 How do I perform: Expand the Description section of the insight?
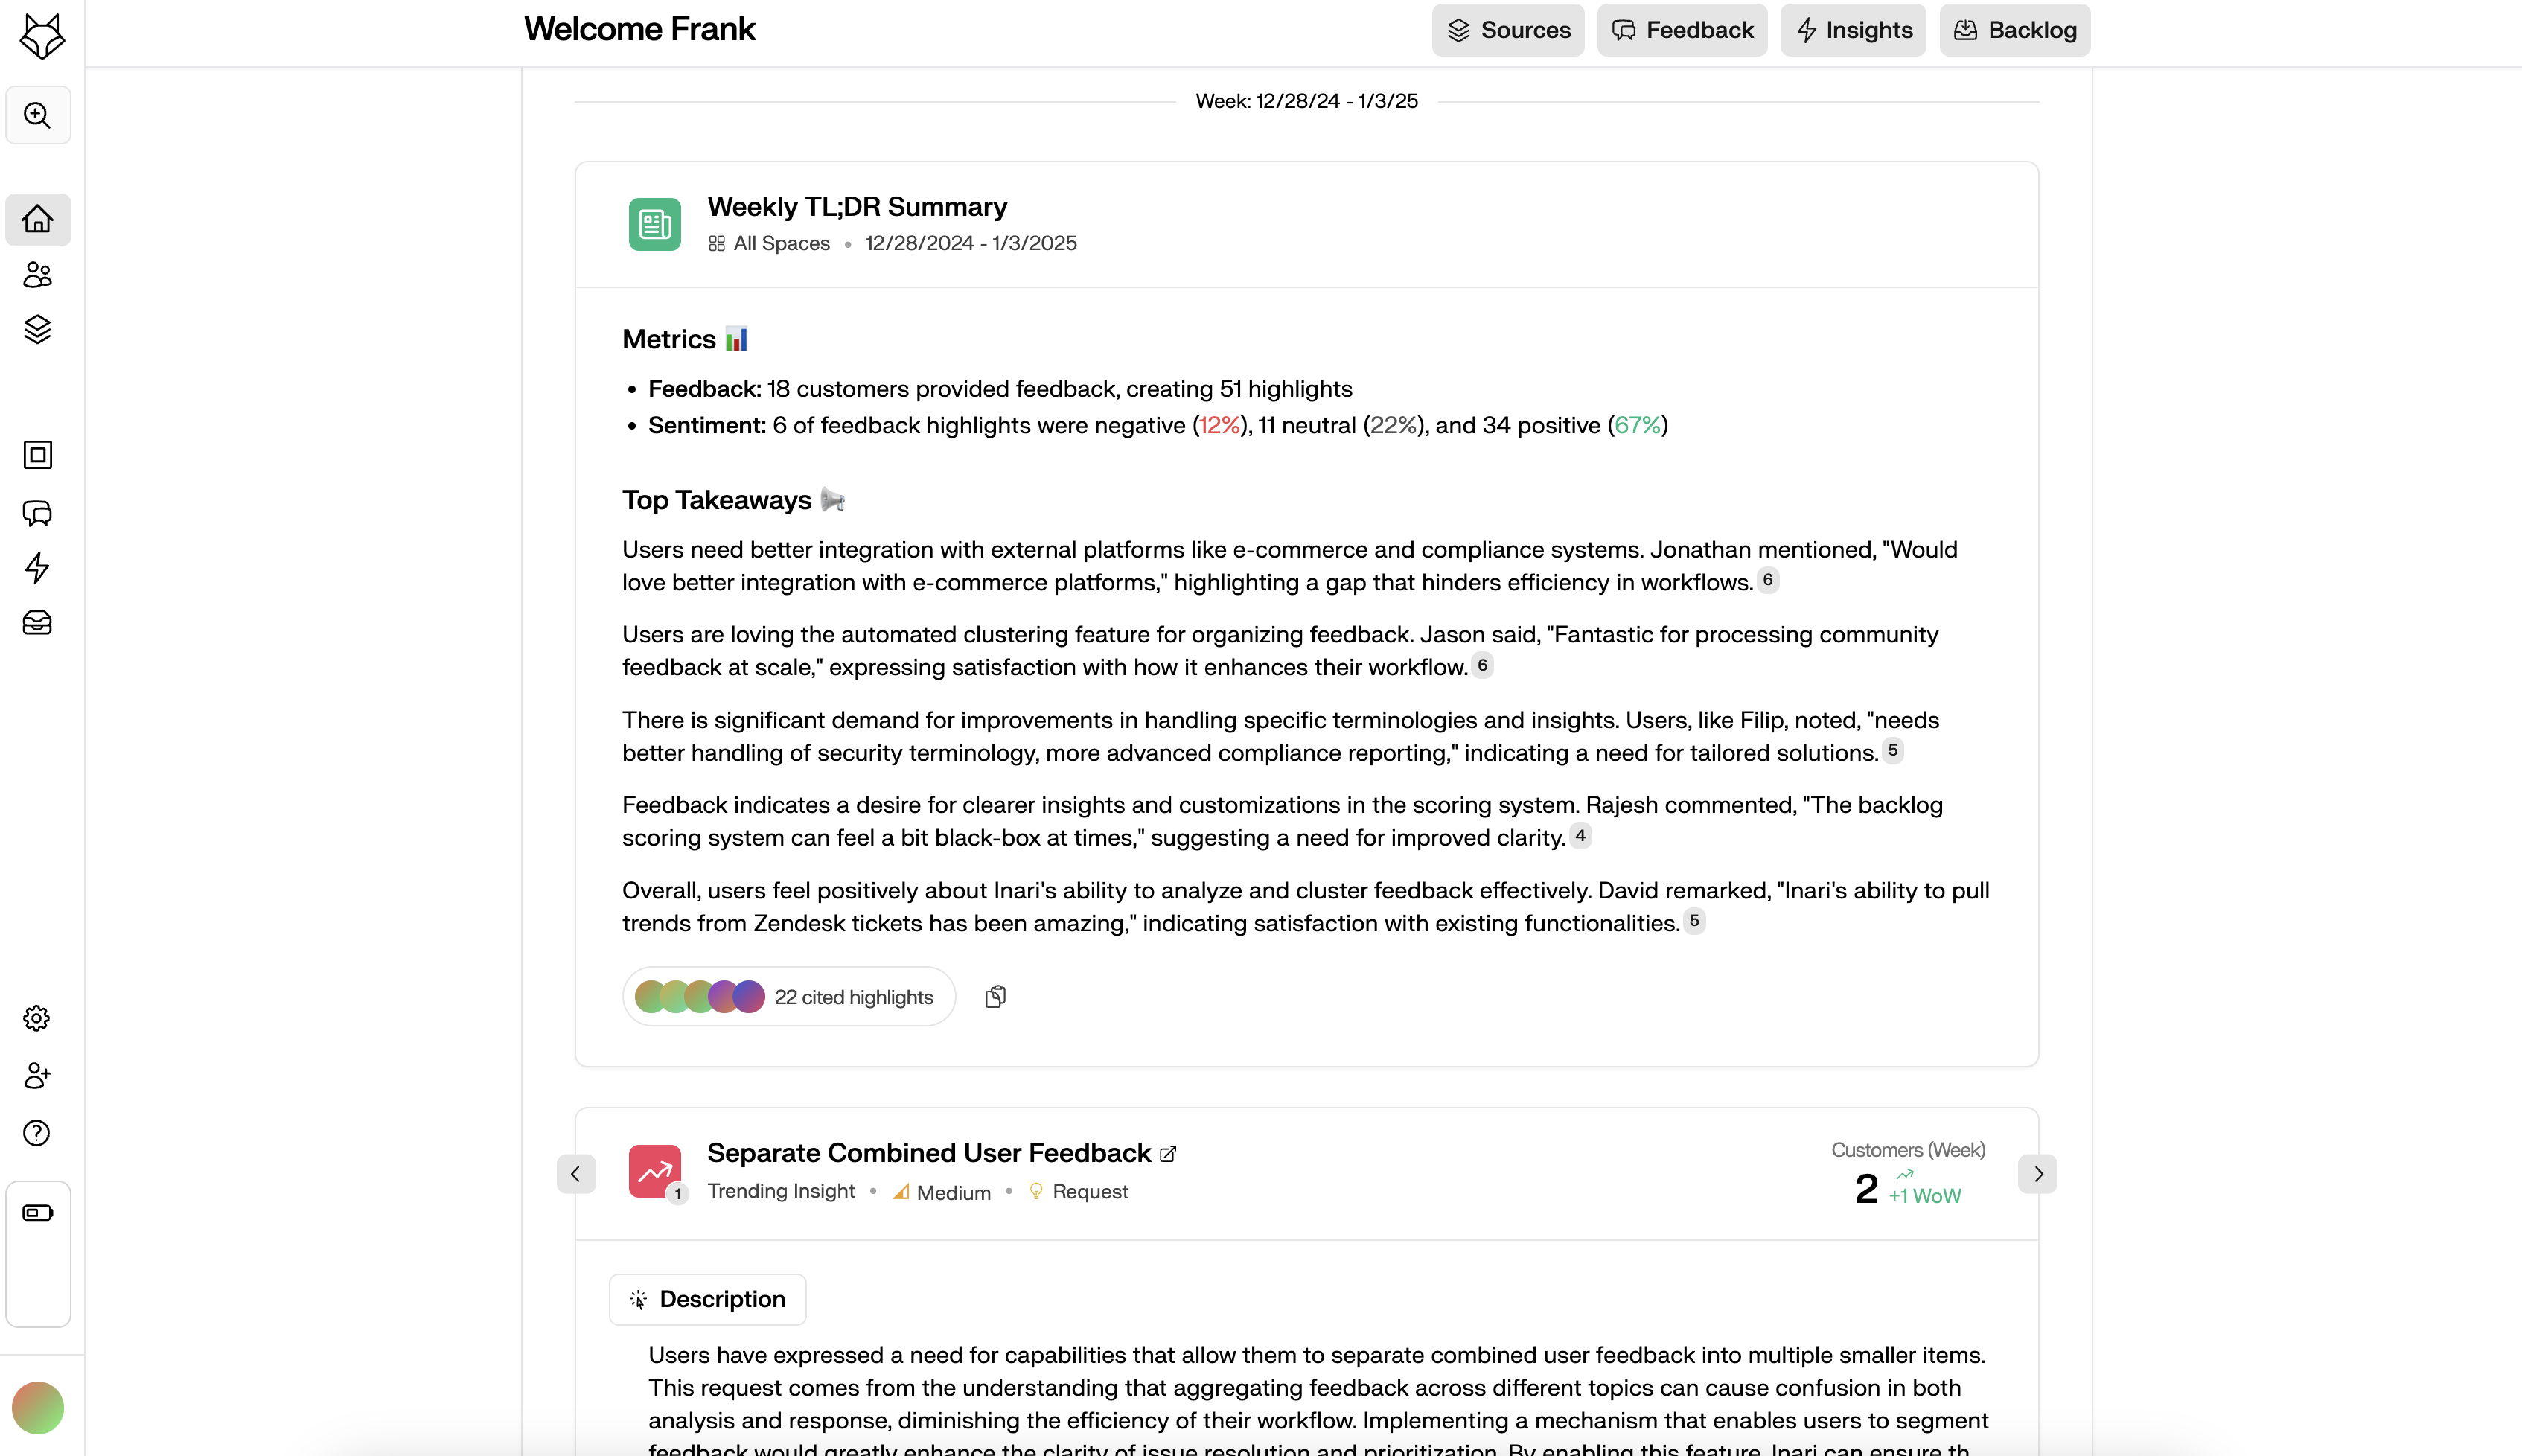707,1298
